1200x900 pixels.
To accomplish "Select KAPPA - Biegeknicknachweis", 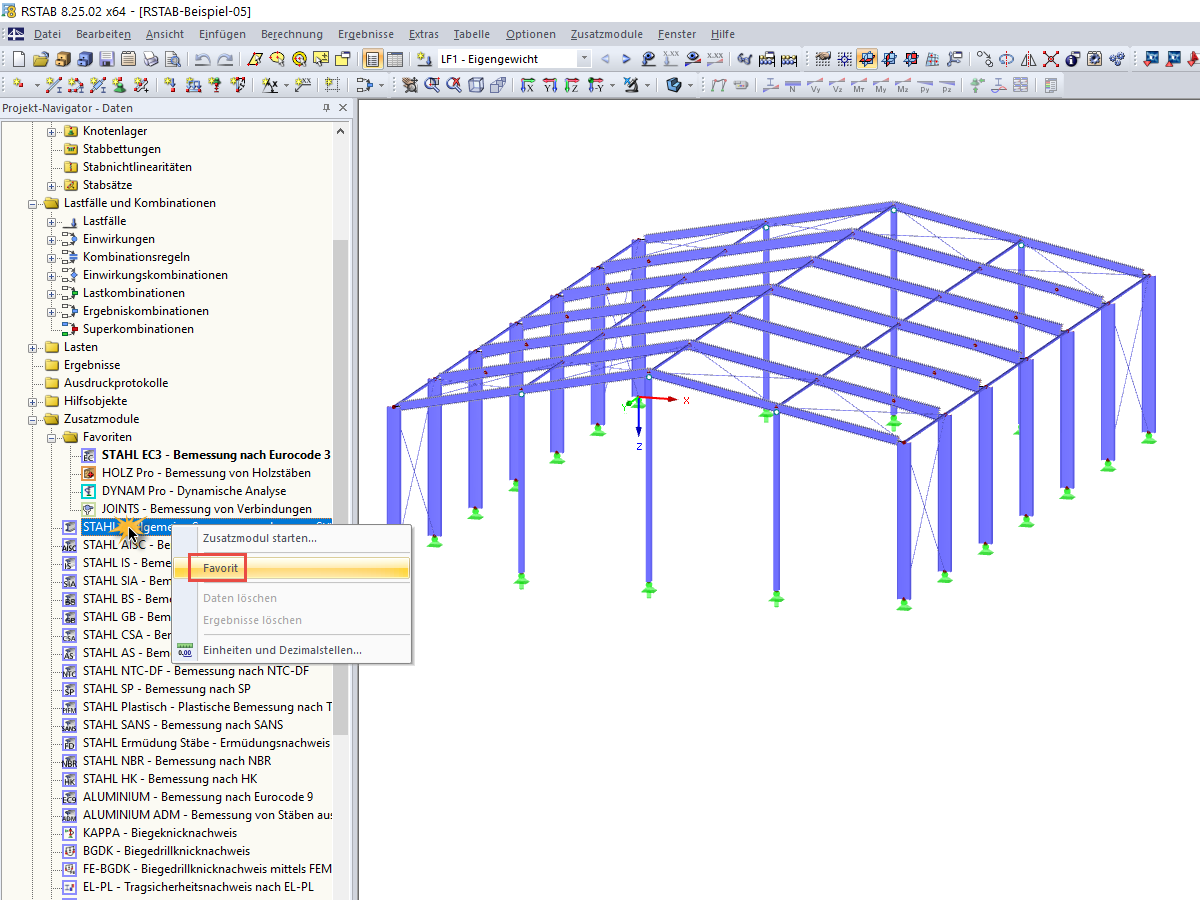I will 160,833.
